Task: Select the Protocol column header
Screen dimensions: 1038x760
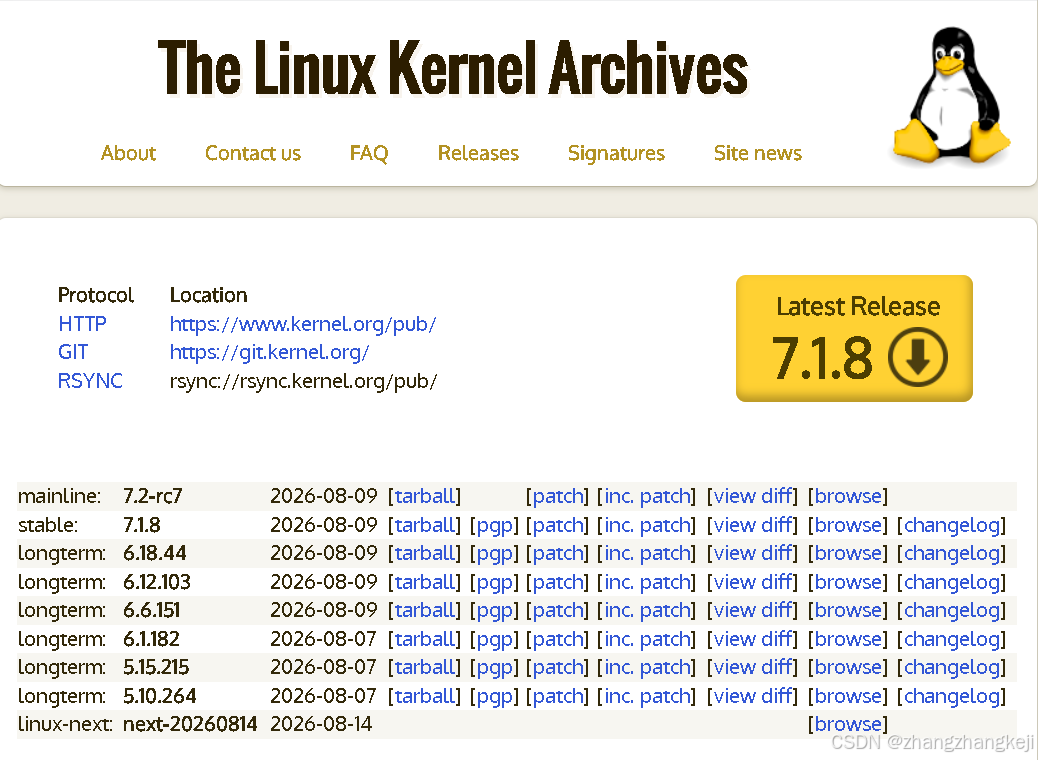Action: (96, 295)
